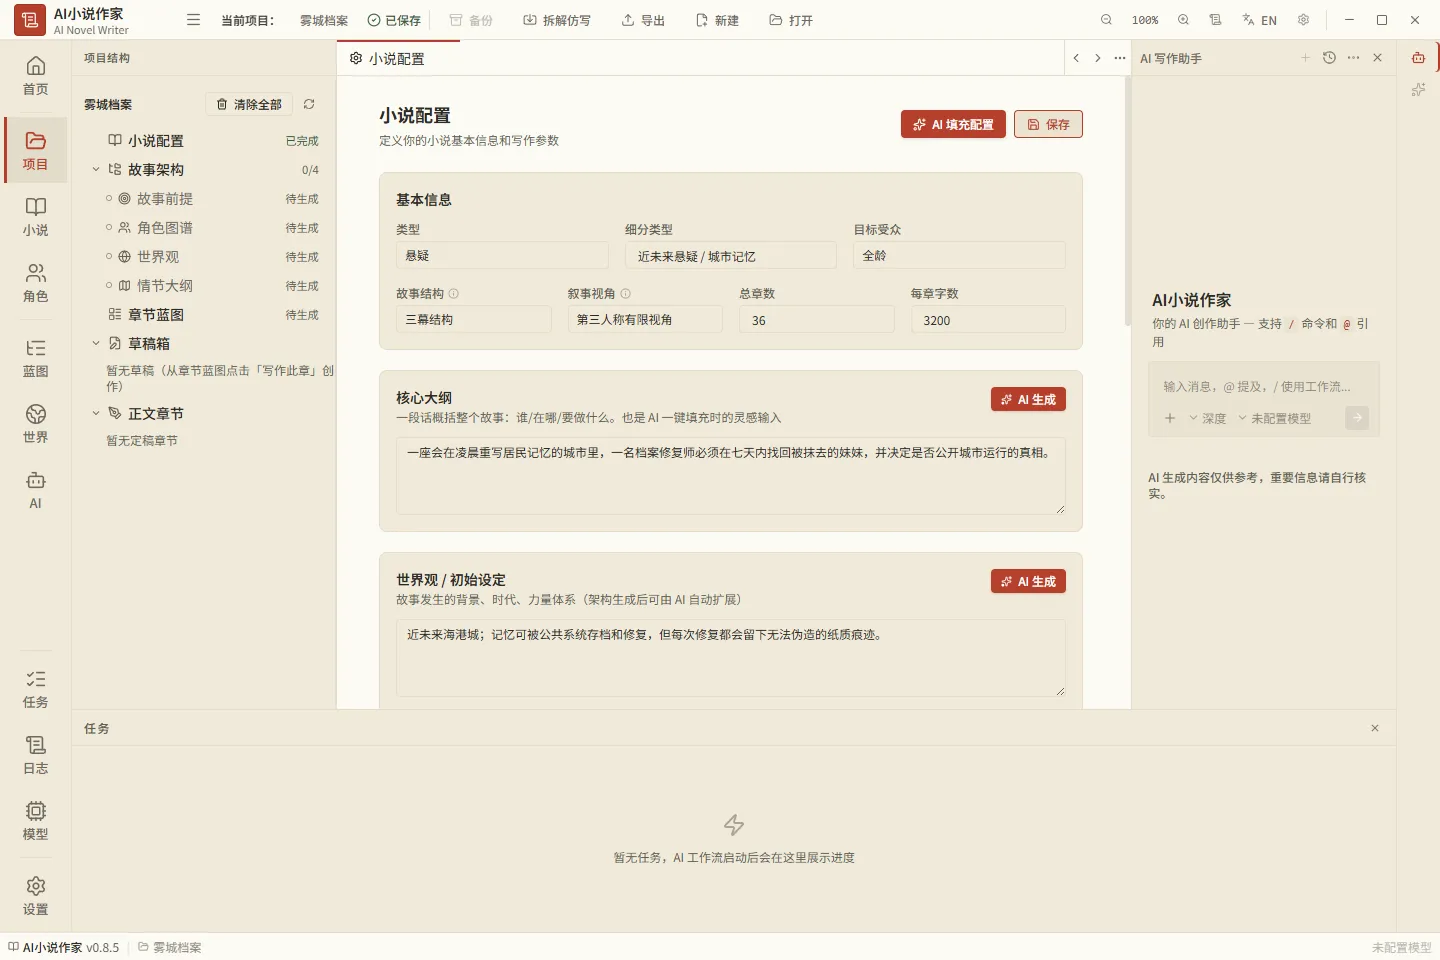Collapse the 正文章节 tree node
Image resolution: width=1440 pixels, height=960 pixels.
tap(96, 413)
